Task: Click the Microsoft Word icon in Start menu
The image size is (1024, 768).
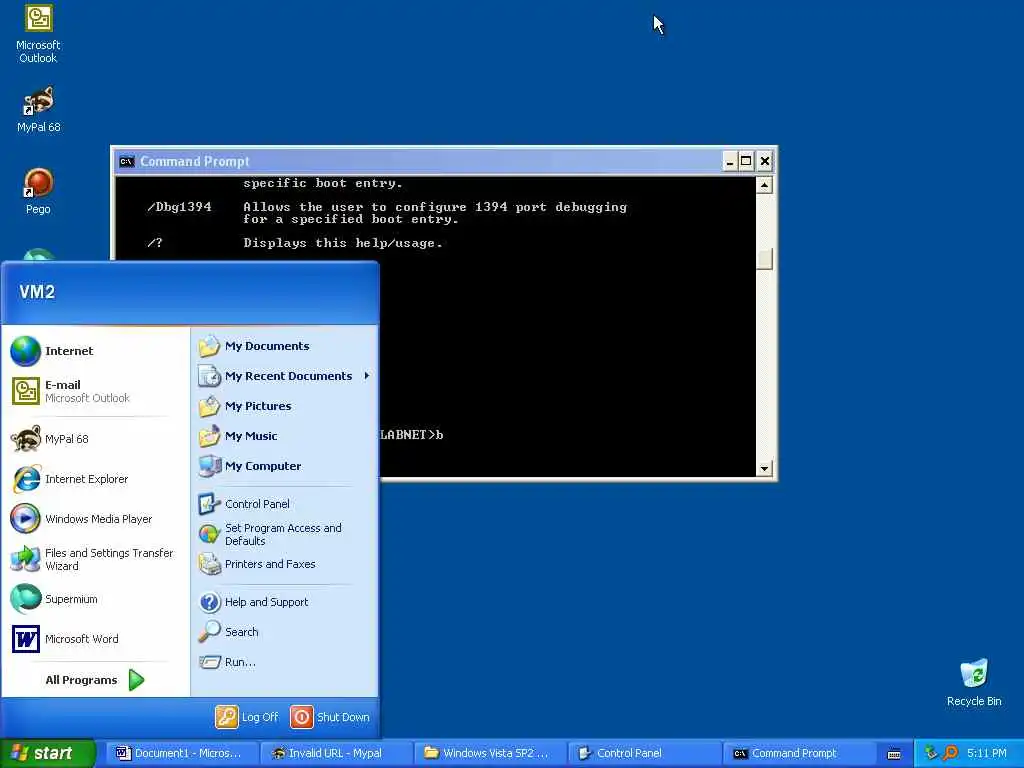Action: (25, 639)
